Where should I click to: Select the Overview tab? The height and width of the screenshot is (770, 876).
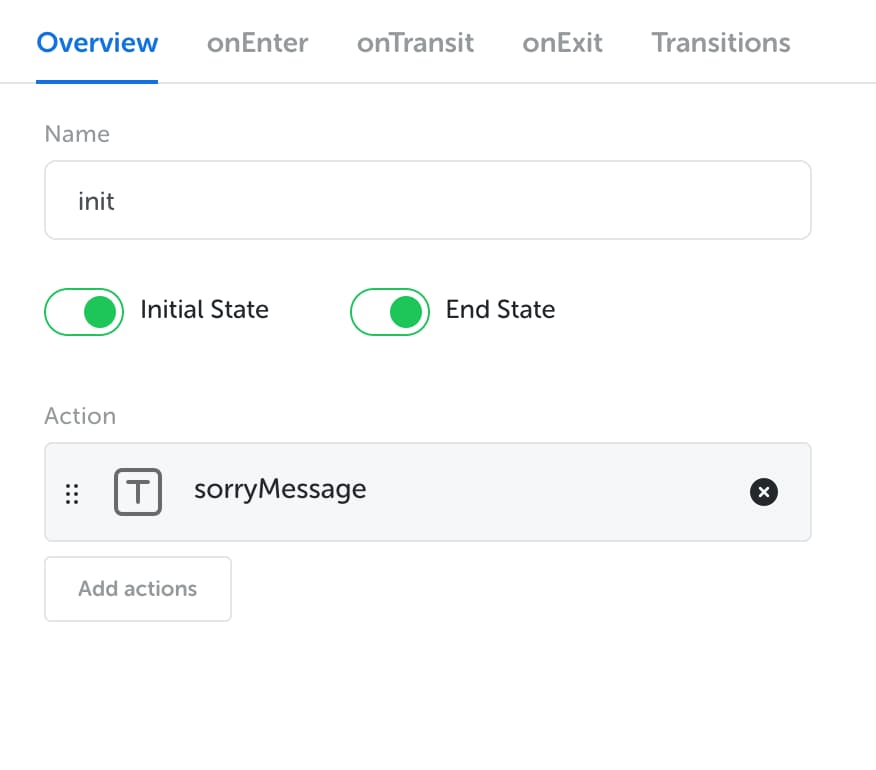[97, 43]
